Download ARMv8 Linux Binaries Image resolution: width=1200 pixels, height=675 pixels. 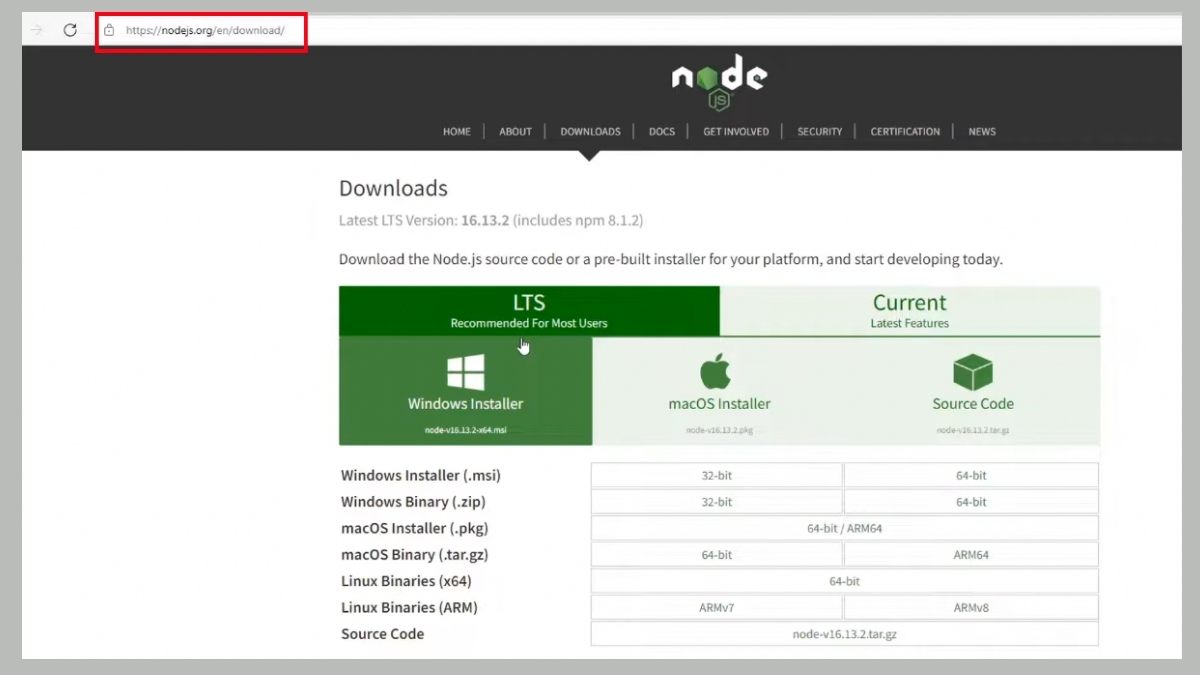click(971, 607)
